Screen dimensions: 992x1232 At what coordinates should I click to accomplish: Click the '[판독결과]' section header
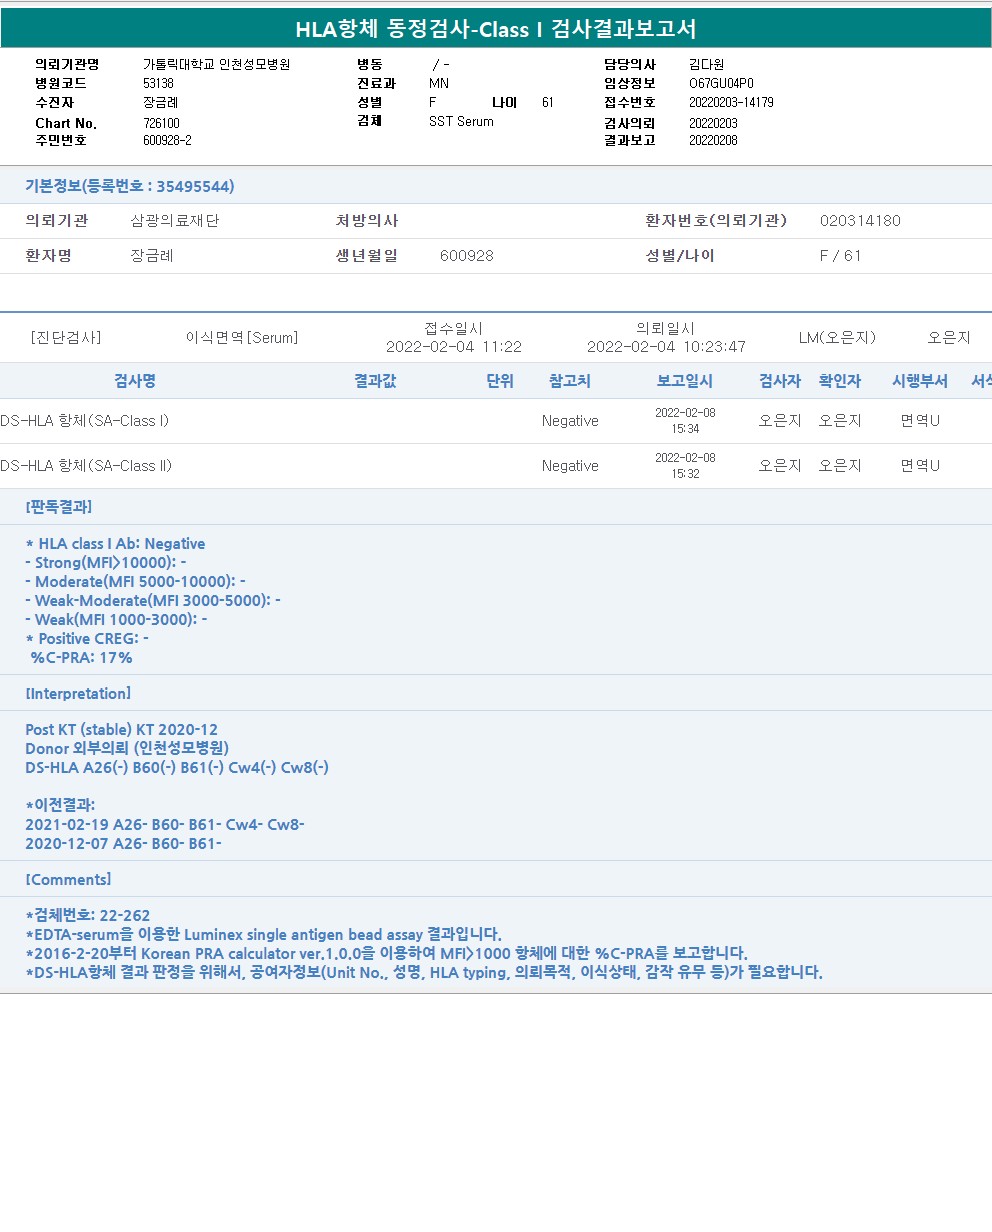(59, 507)
